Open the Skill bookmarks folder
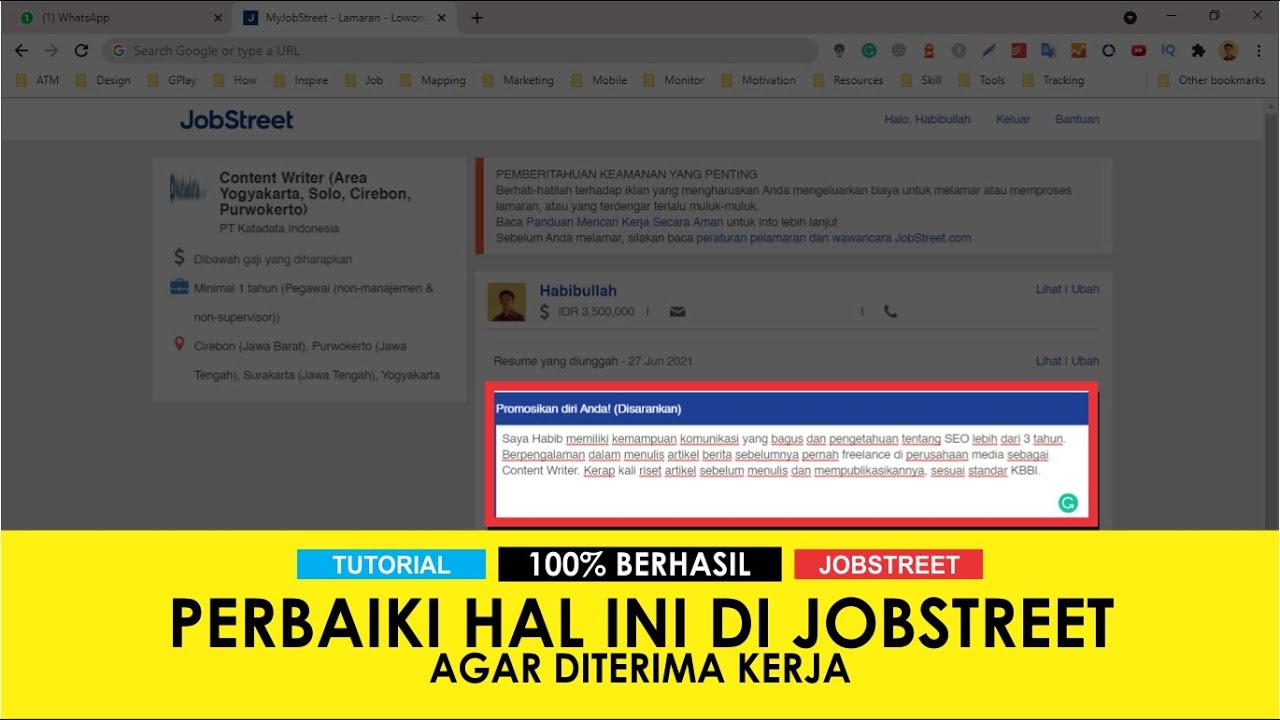 (x=920, y=80)
